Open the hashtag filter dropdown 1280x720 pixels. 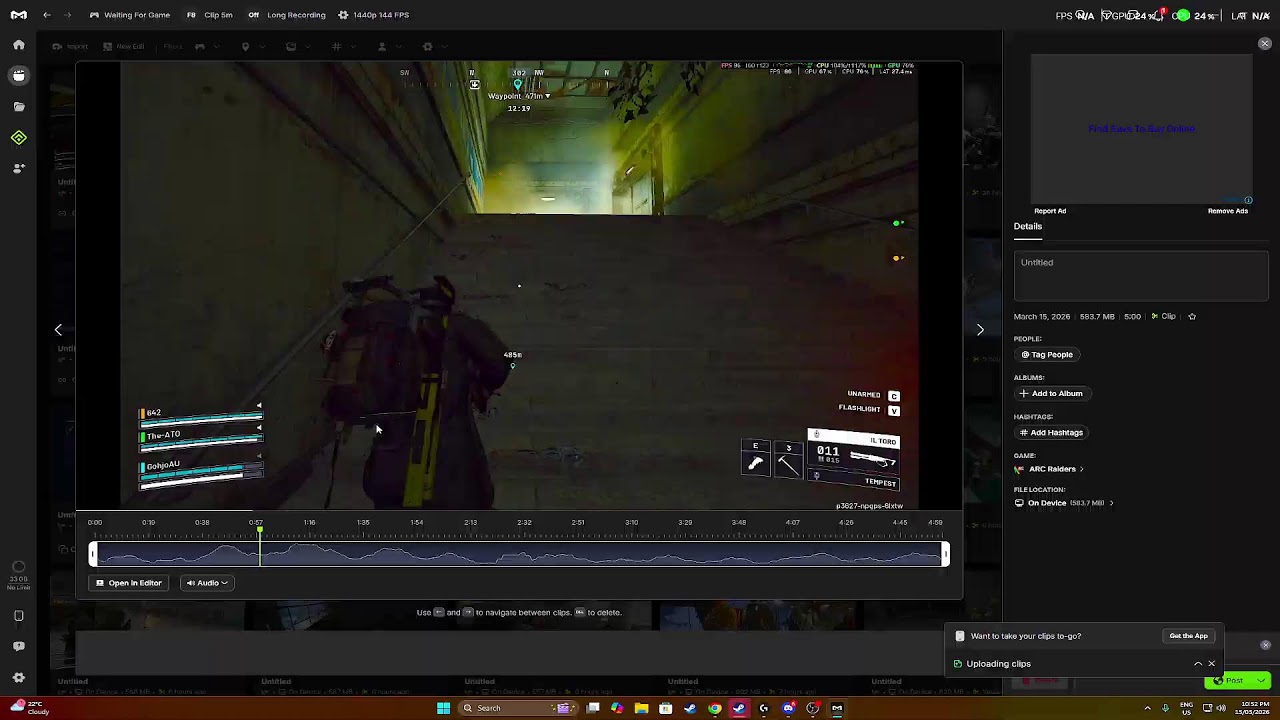click(342, 46)
